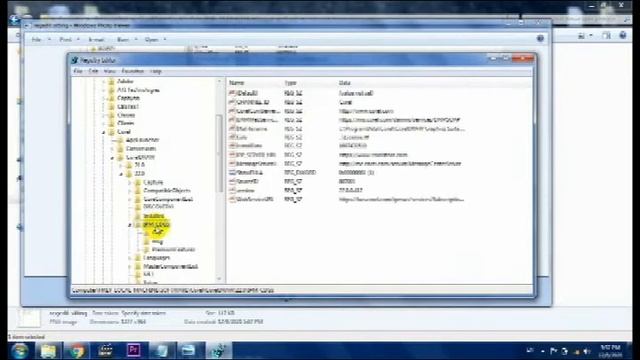
Task: Open the File menu in Windows Photo Viewer
Action: [x=37, y=40]
